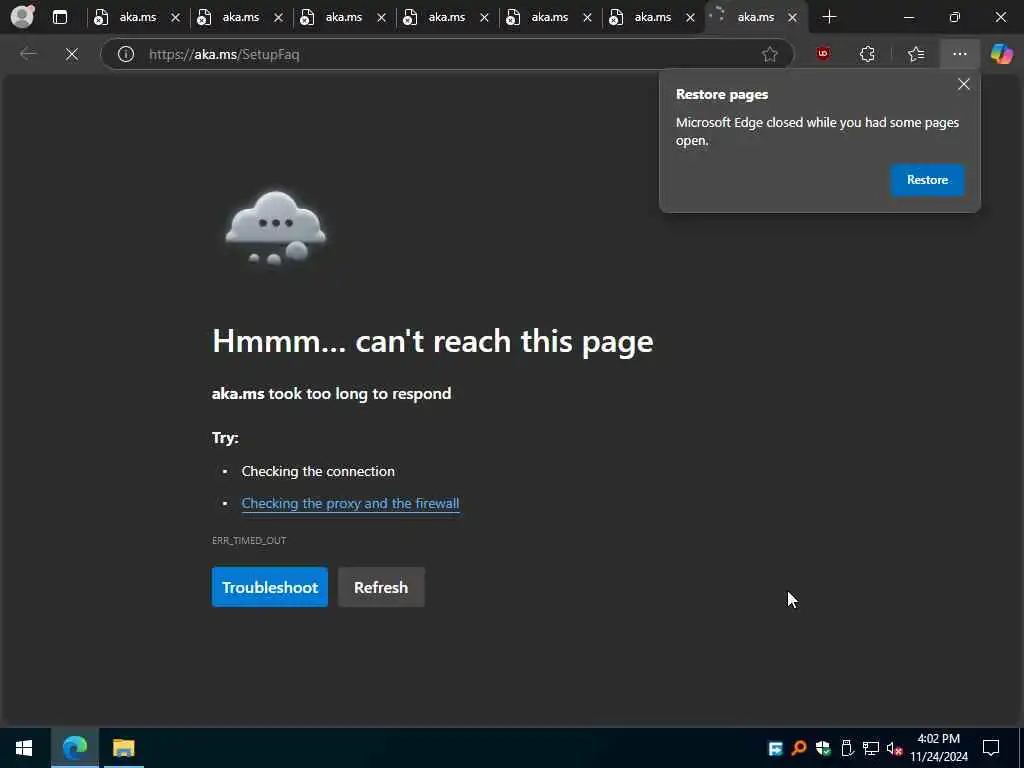The height and width of the screenshot is (768, 1024).
Task: Open the Edge profile avatar menu
Action: tap(22, 16)
